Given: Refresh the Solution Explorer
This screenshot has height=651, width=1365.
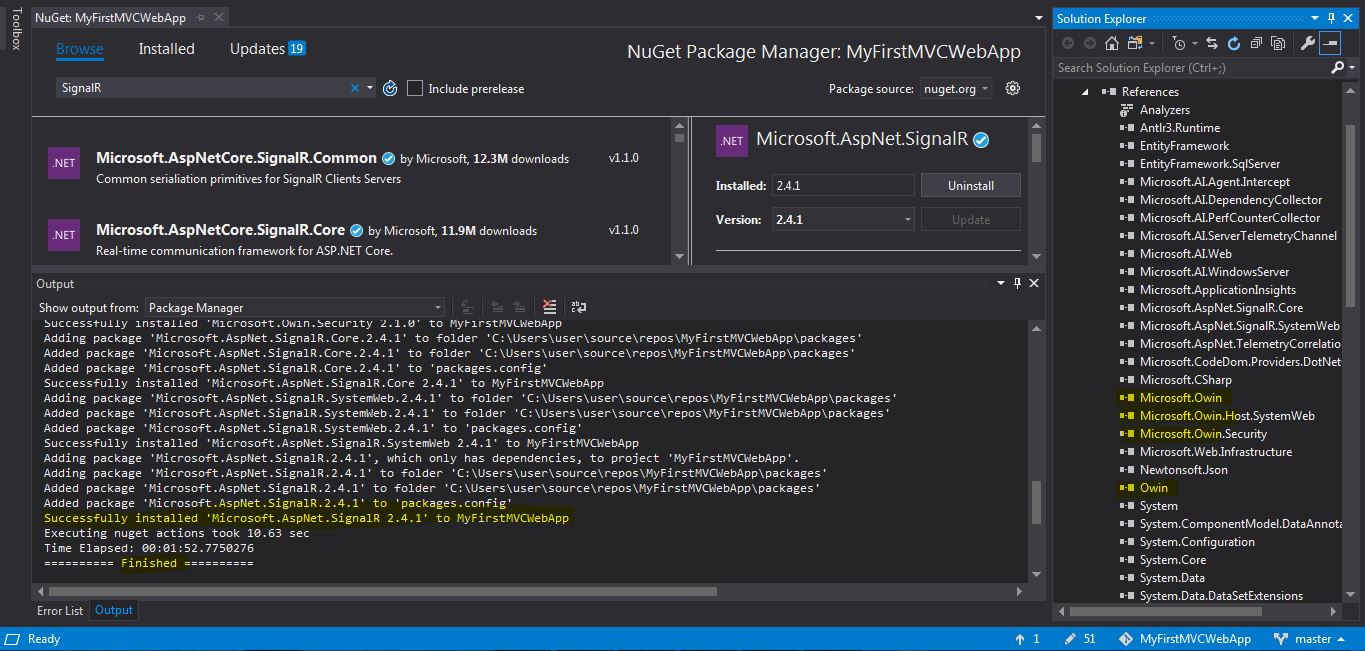Looking at the screenshot, I should click(1234, 43).
